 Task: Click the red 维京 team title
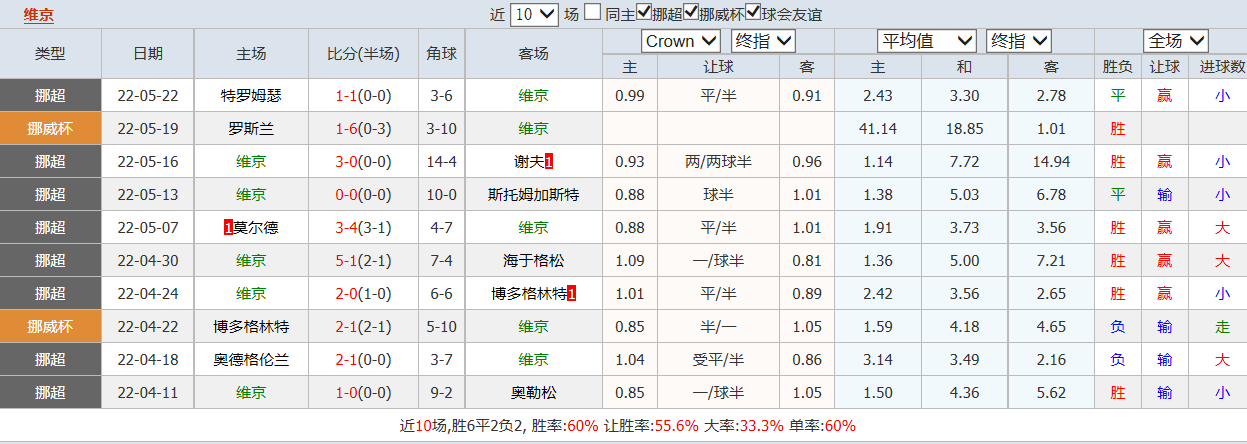click(39, 14)
